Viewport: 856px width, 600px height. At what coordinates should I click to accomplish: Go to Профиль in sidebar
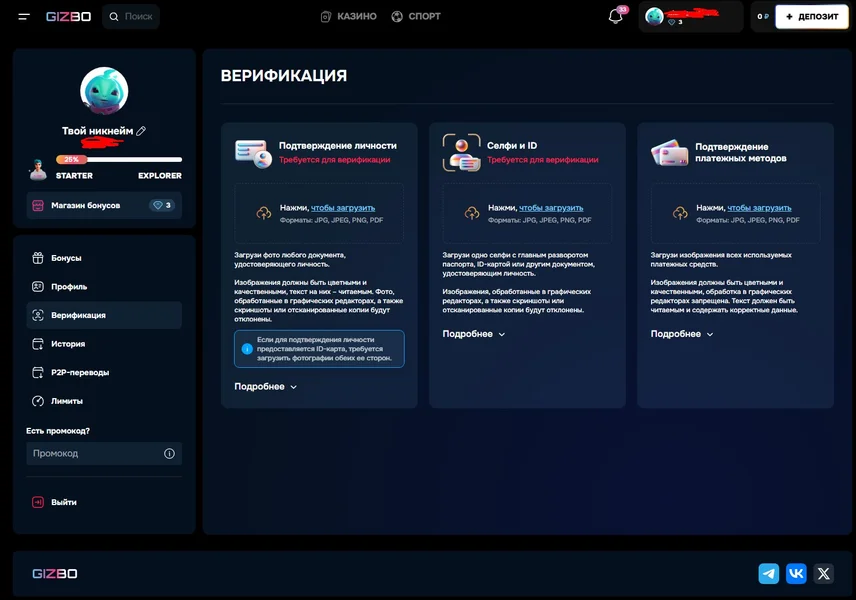pyautogui.click(x=104, y=287)
